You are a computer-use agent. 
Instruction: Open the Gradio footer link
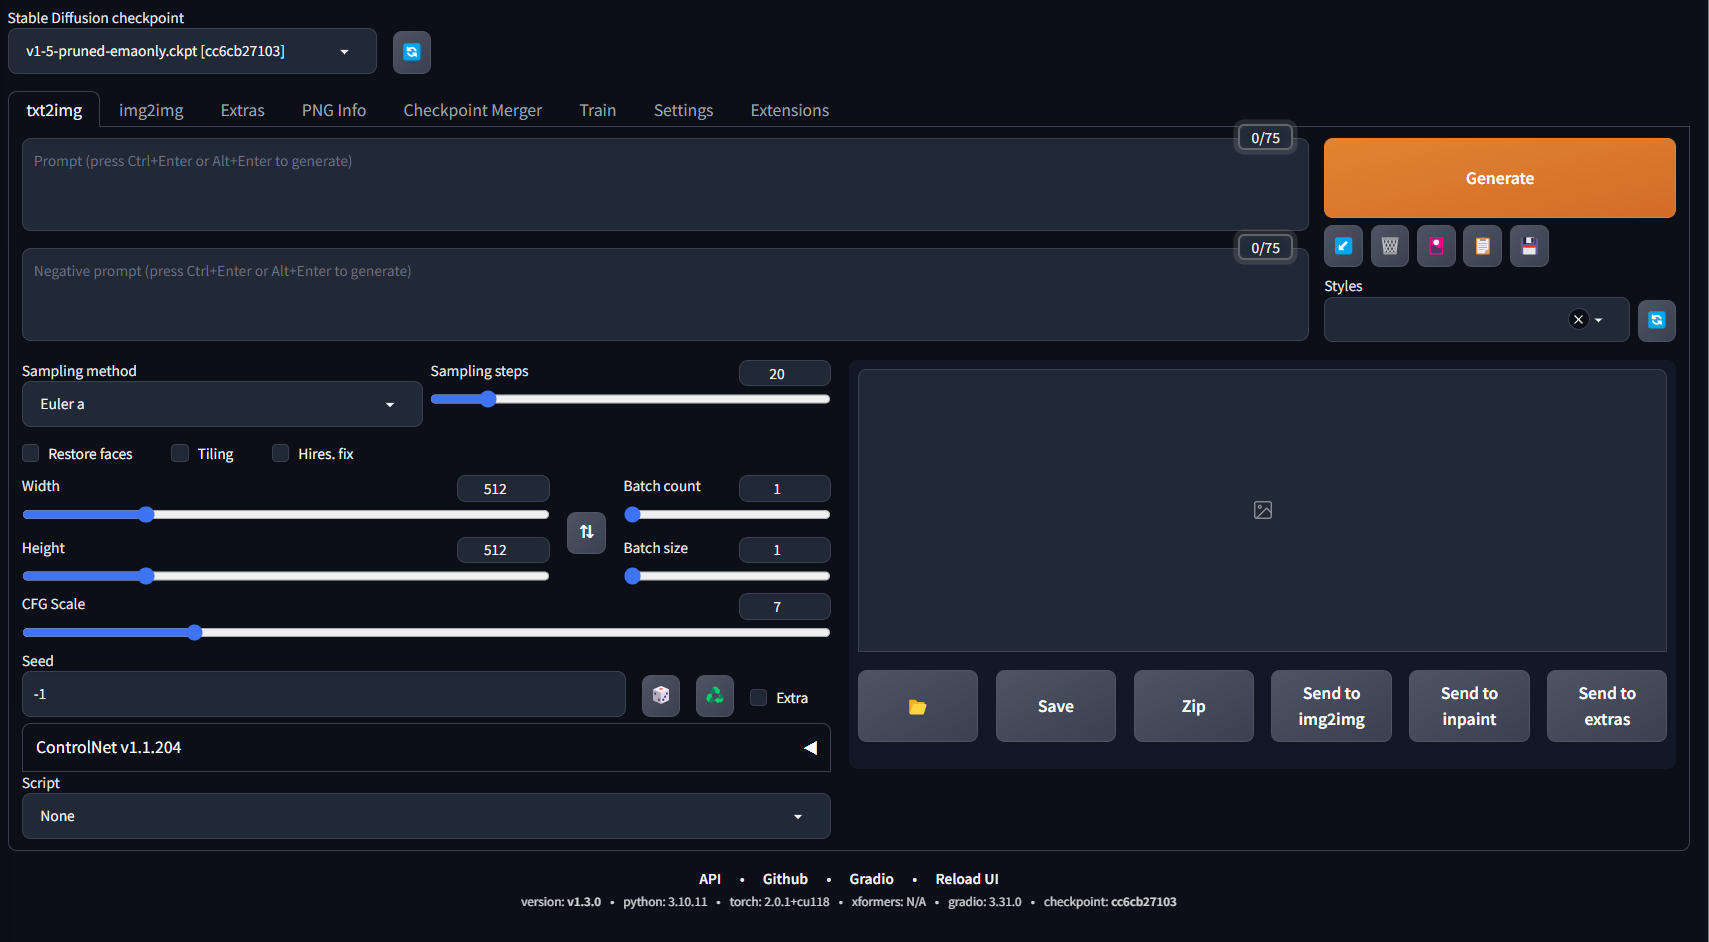point(871,879)
